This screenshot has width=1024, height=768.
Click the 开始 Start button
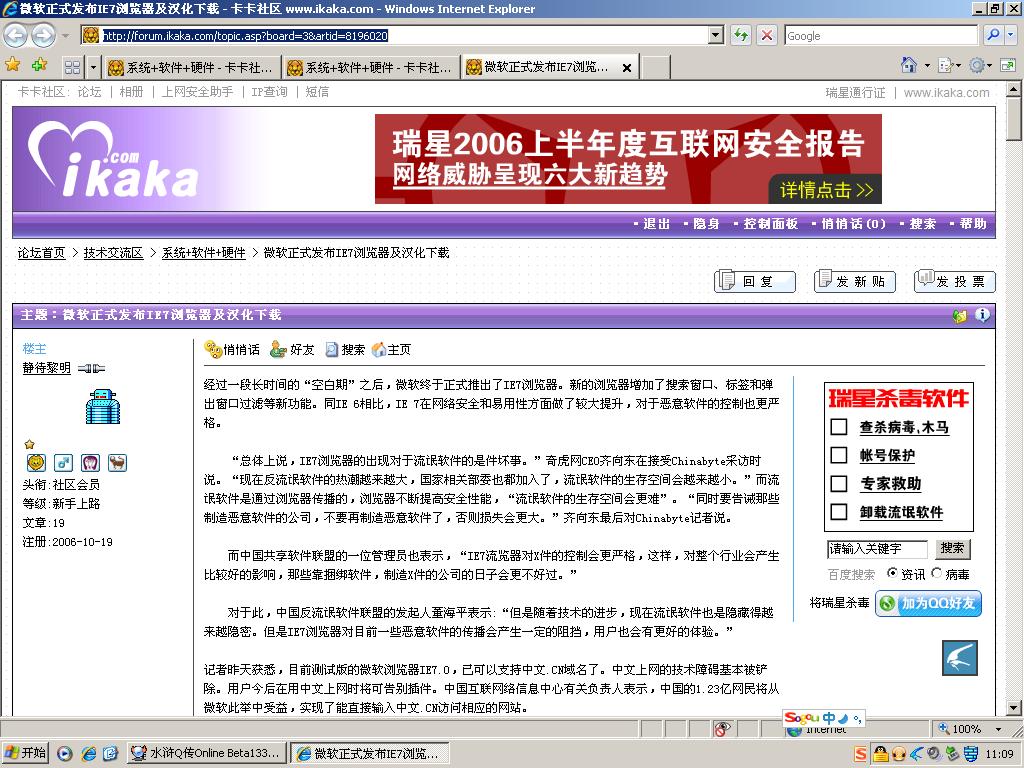point(26,753)
